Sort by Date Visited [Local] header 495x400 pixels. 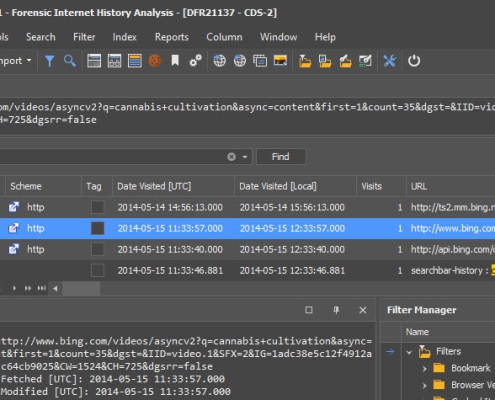[x=295, y=186]
